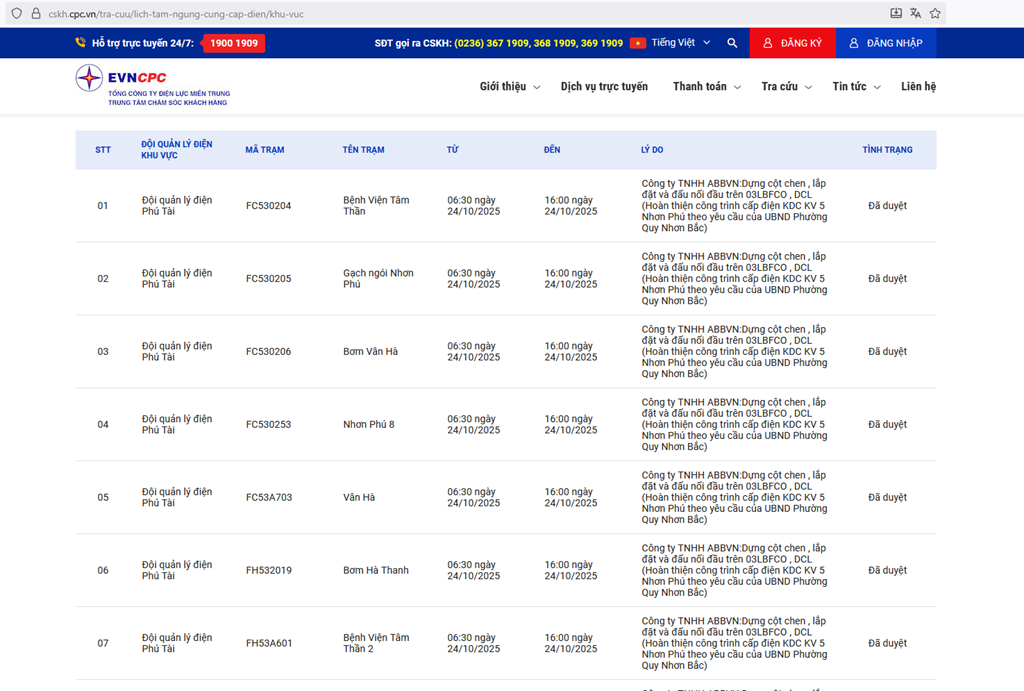Expand the Tra cứu menu
The height and width of the screenshot is (691, 1024).
click(785, 87)
